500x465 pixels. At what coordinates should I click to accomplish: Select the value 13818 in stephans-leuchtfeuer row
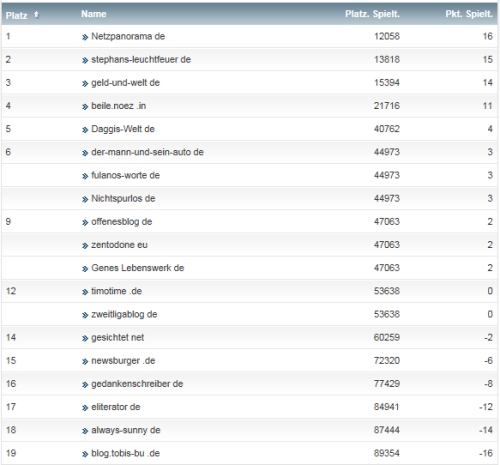click(387, 60)
